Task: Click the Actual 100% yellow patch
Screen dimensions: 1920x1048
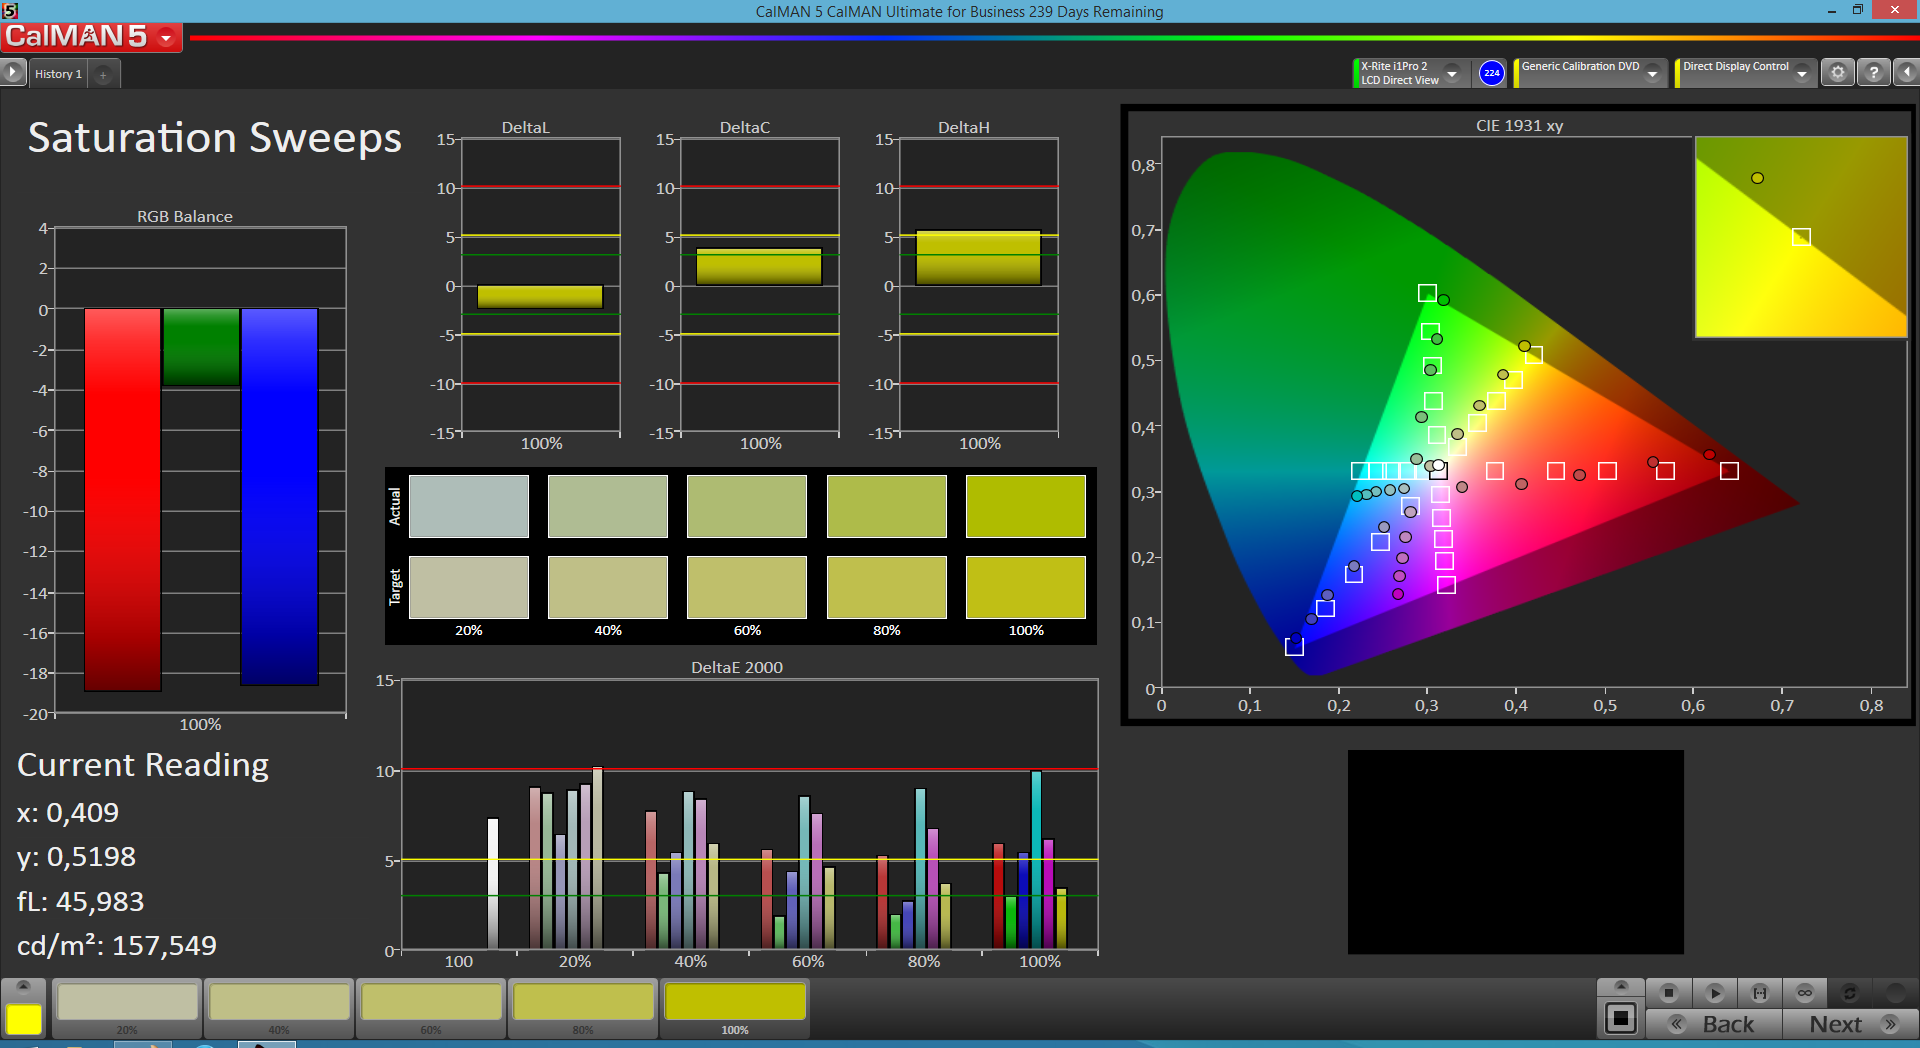Action: click(x=1026, y=506)
